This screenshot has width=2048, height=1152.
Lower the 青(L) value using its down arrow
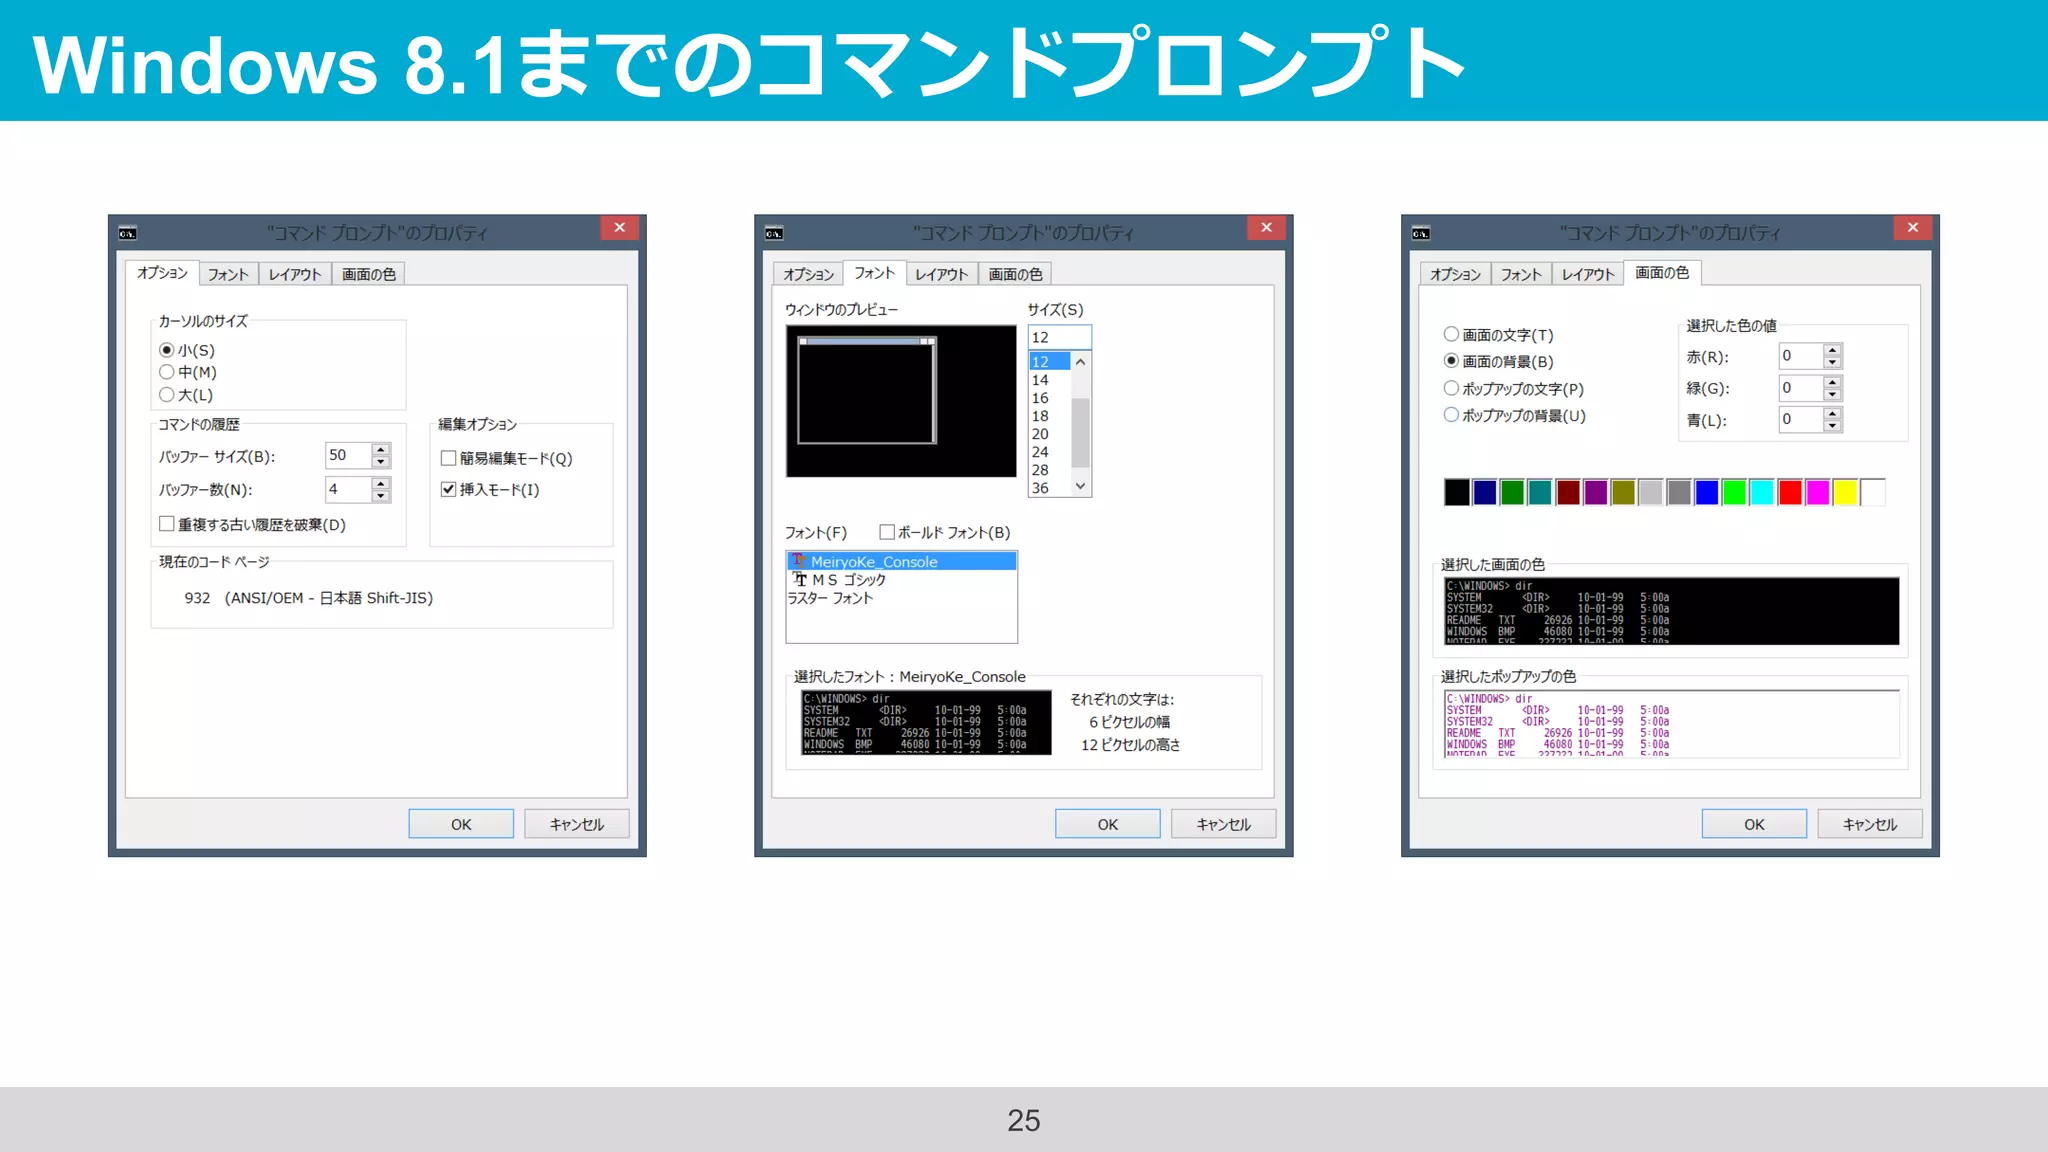pos(1832,426)
